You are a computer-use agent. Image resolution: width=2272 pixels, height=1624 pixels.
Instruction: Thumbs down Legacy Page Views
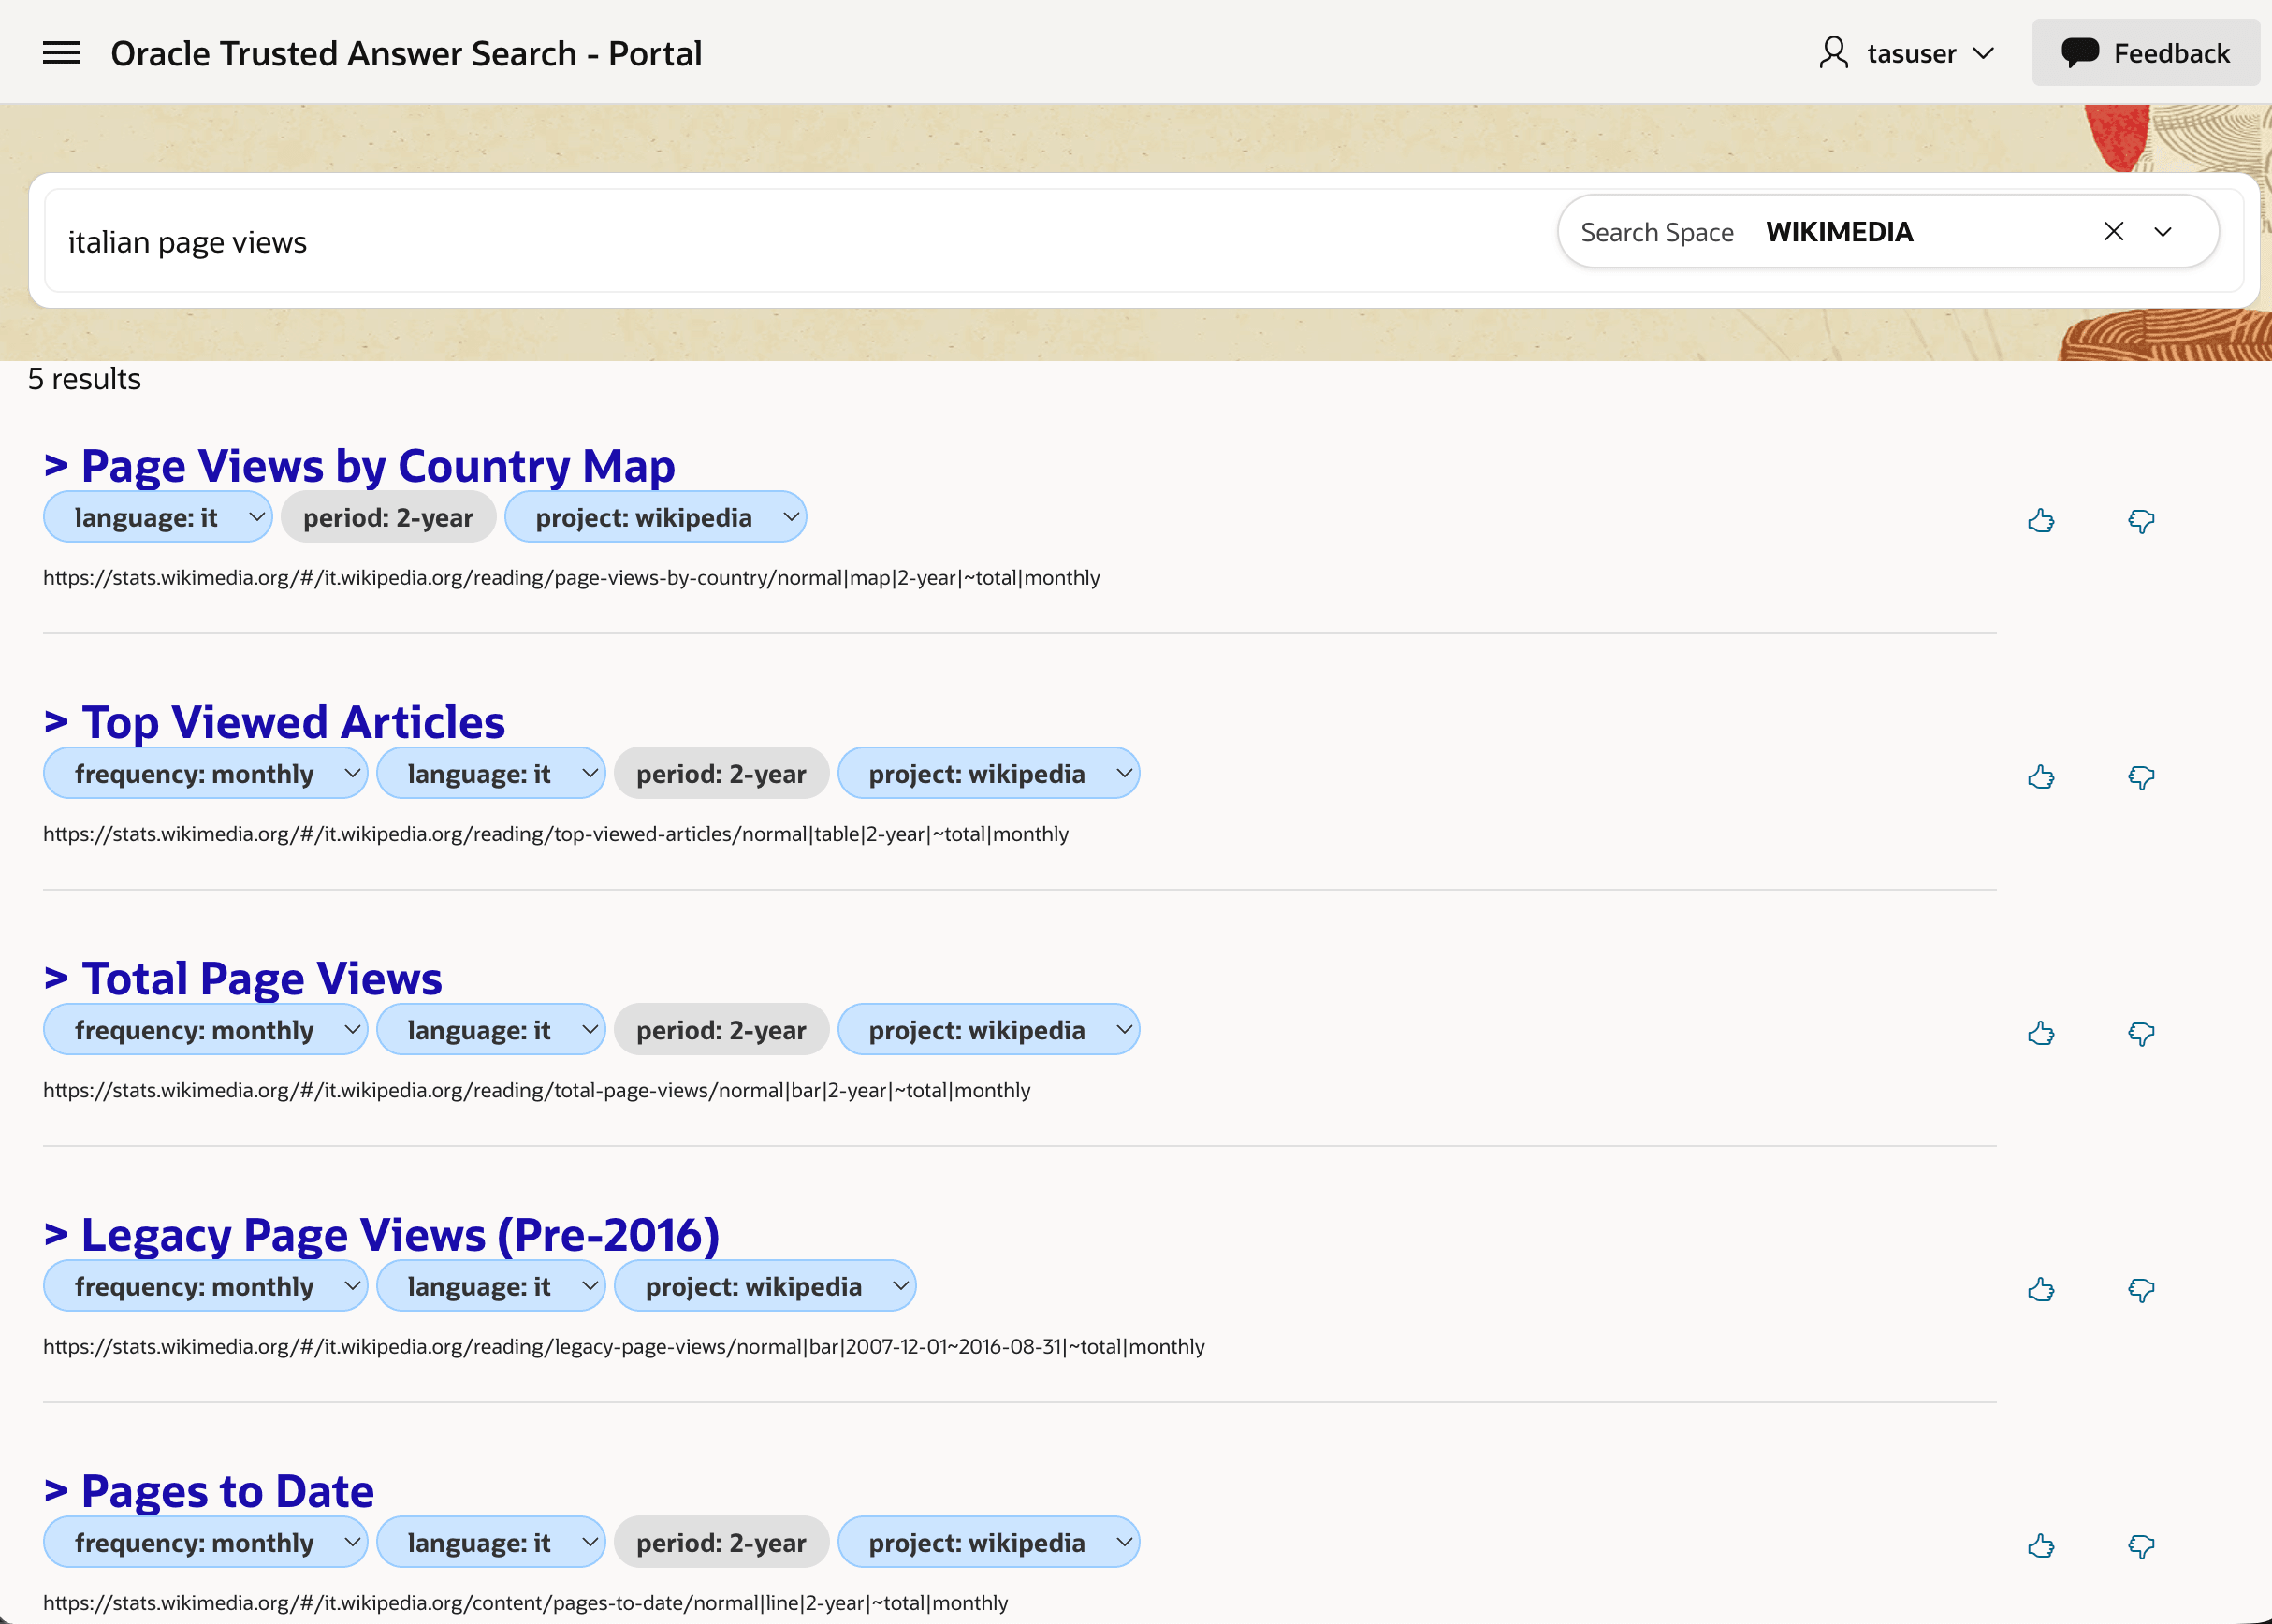(2141, 1289)
